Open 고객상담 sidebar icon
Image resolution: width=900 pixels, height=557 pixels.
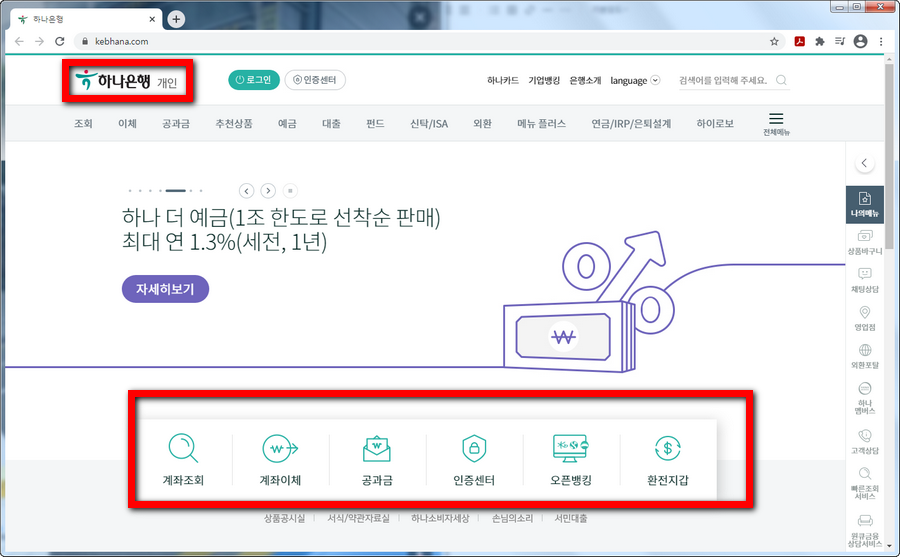(x=865, y=441)
